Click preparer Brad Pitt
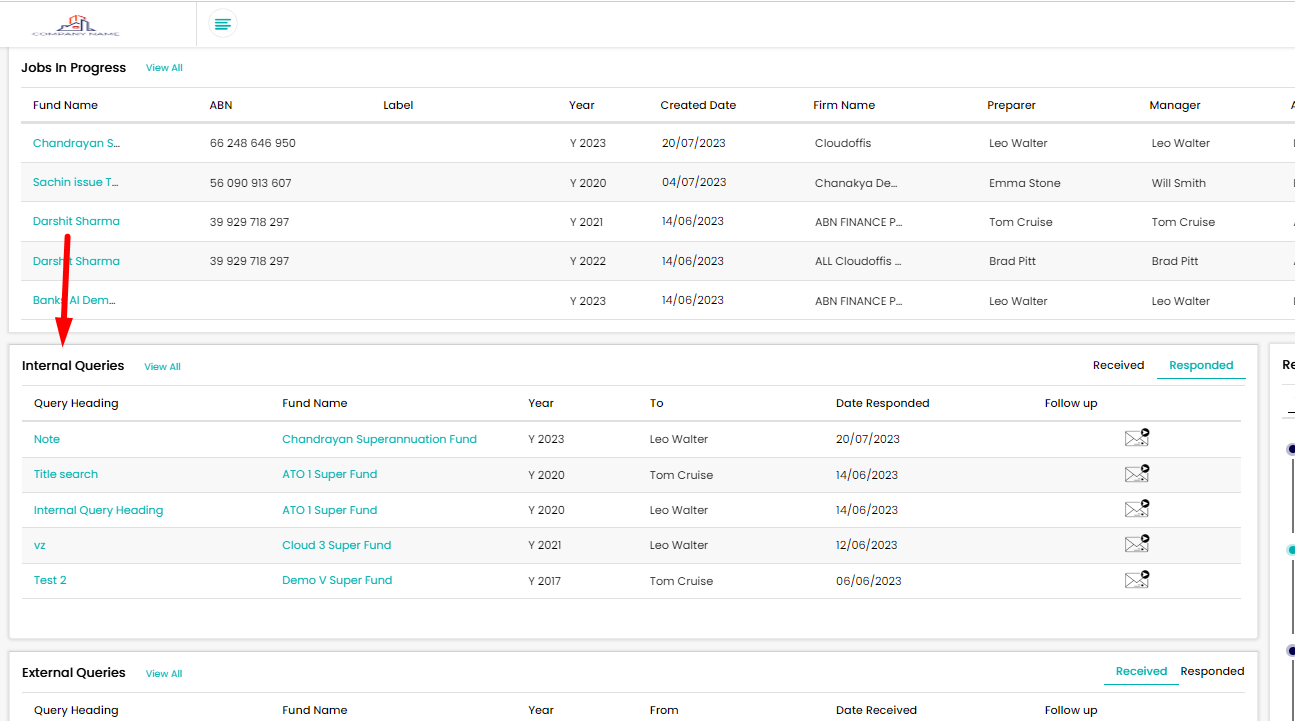The image size is (1295, 721). tap(1013, 261)
